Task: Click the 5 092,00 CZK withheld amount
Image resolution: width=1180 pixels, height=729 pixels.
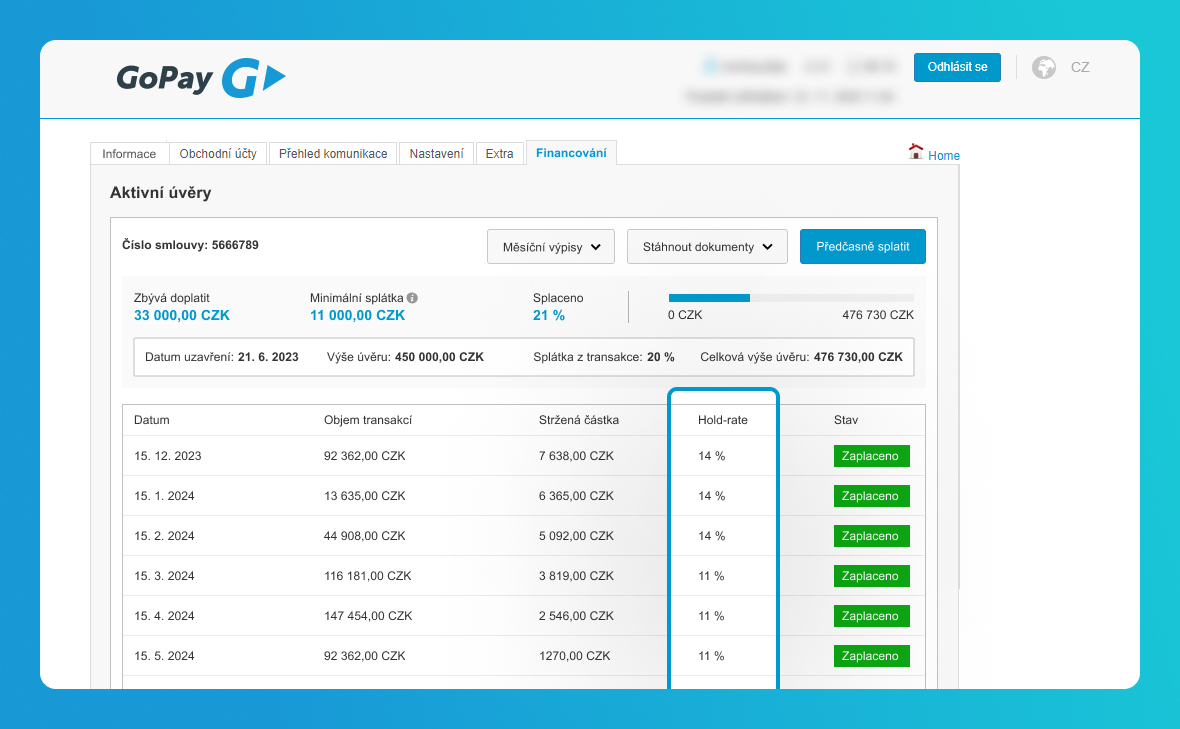Action: click(x=576, y=536)
